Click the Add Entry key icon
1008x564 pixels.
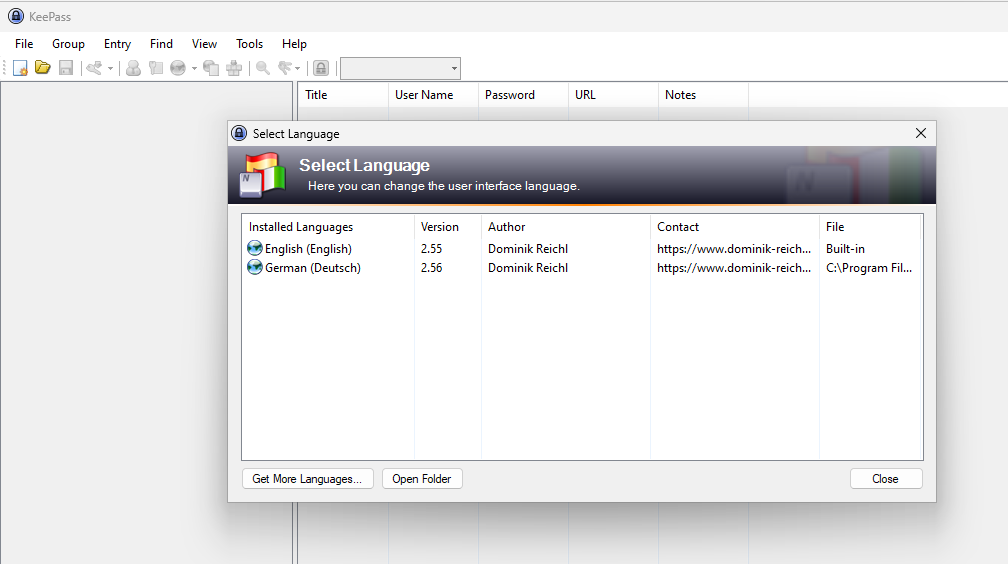pyautogui.click(x=94, y=68)
